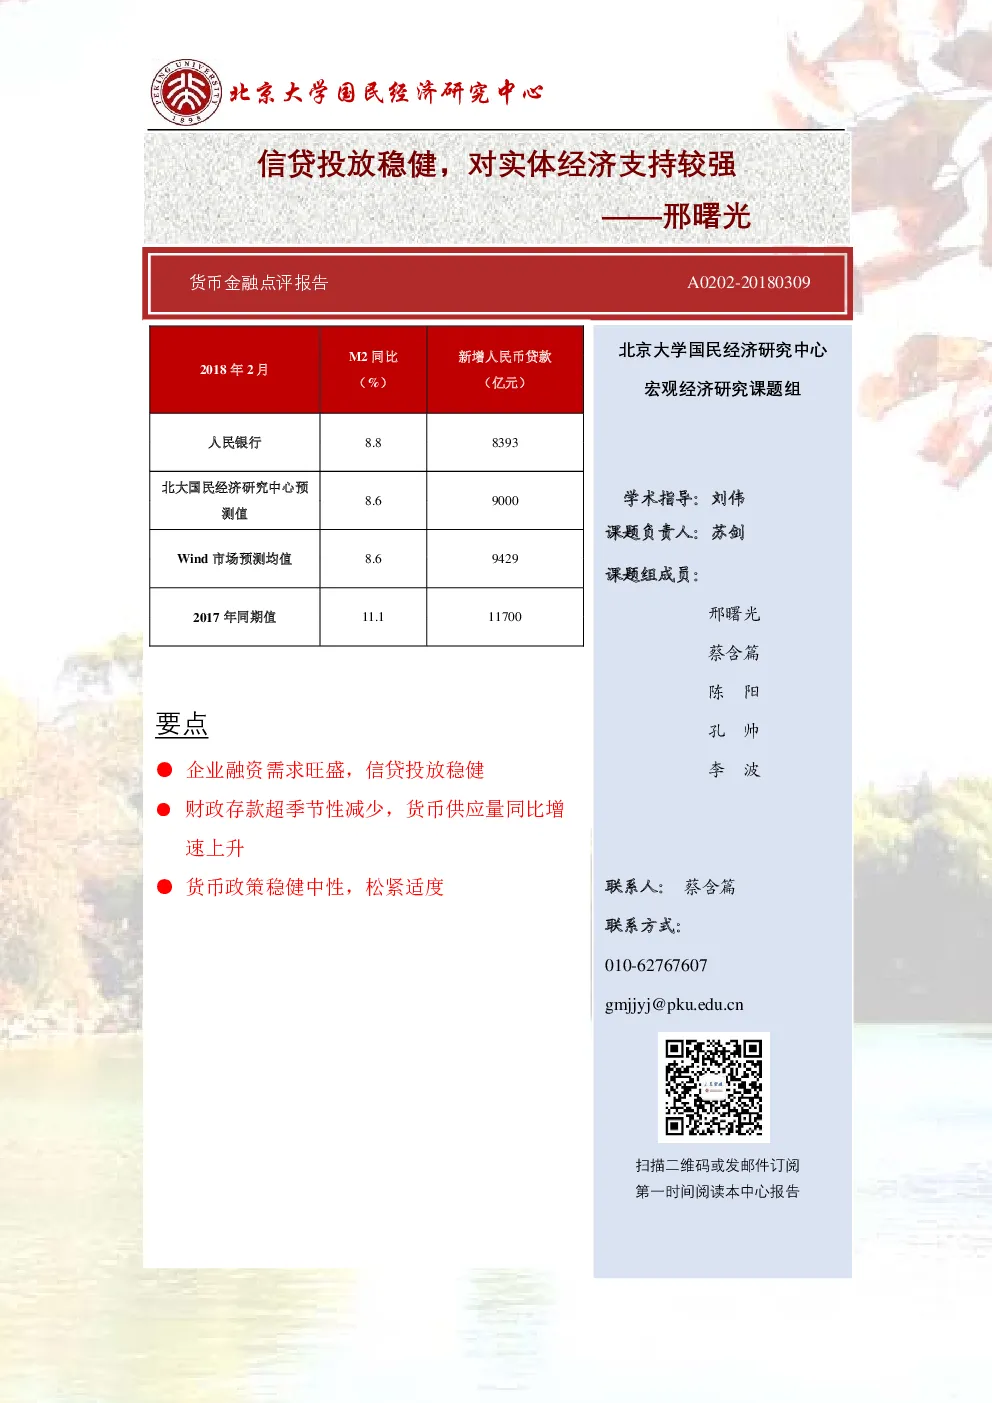Click the 北京大学国民经济研究中心 header calligraphy
Image resolution: width=992 pixels, height=1403 pixels.
(x=386, y=92)
